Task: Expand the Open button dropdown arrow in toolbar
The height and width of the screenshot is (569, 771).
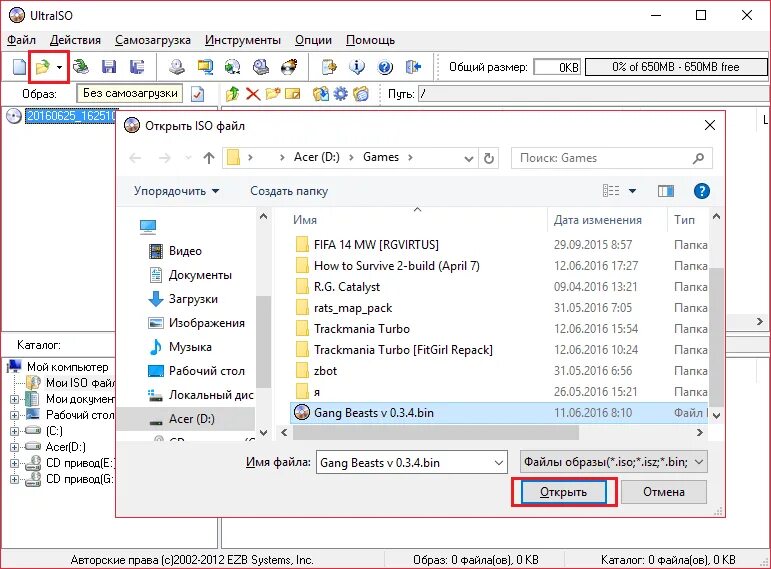Action: point(59,67)
